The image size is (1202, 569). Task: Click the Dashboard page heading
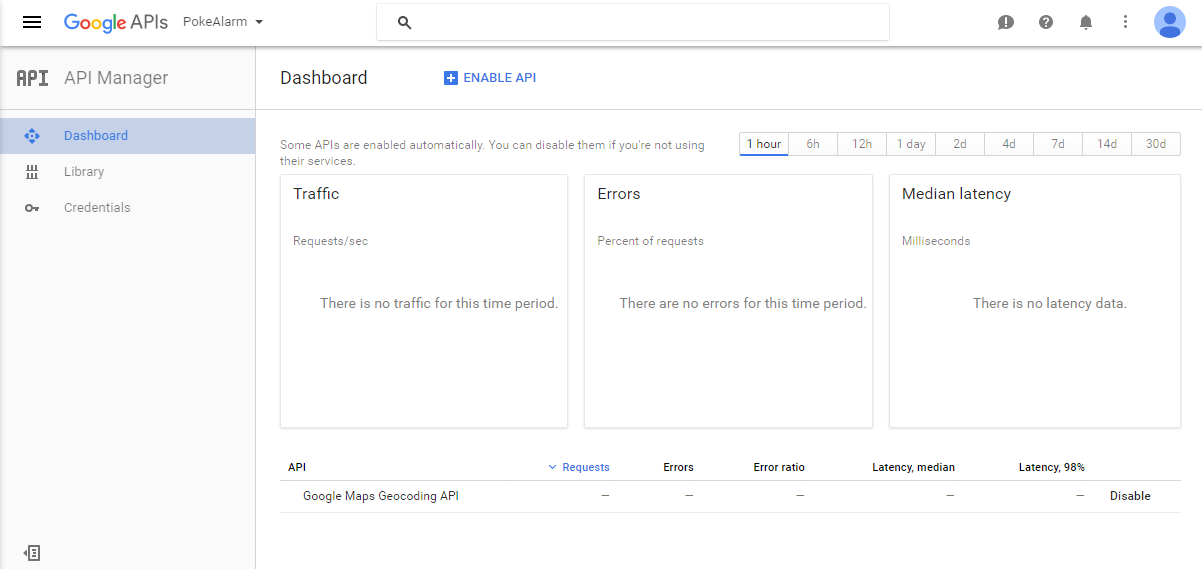tap(324, 78)
